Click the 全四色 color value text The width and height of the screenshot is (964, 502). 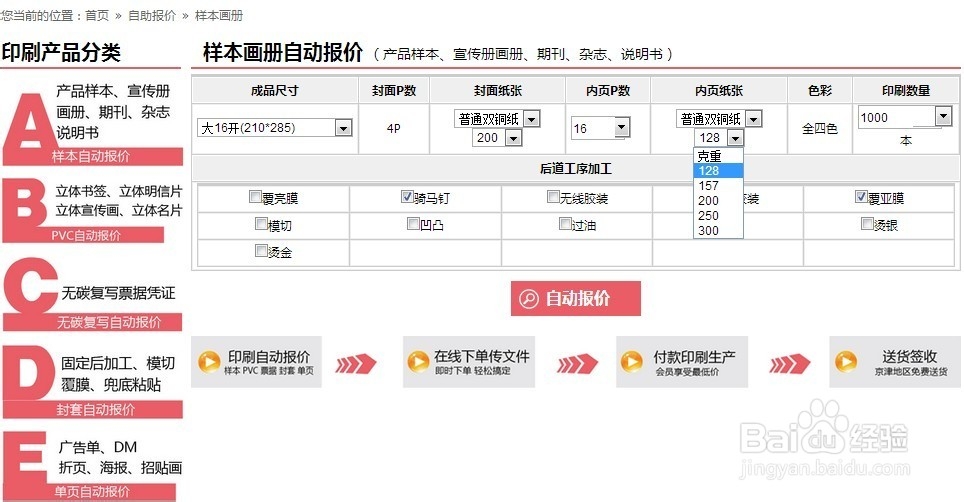(x=820, y=128)
